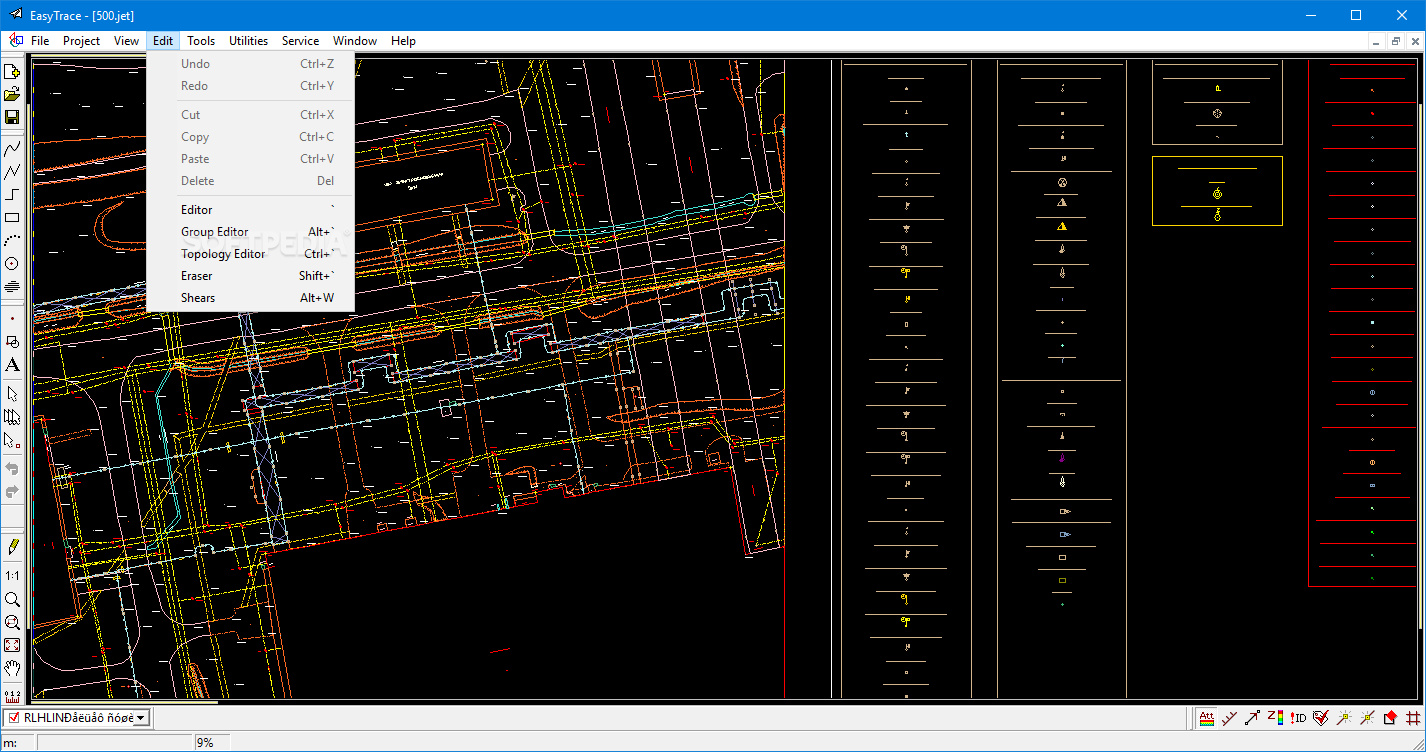Select the pencil tool in left toolbar
1426x752 pixels.
pos(12,546)
